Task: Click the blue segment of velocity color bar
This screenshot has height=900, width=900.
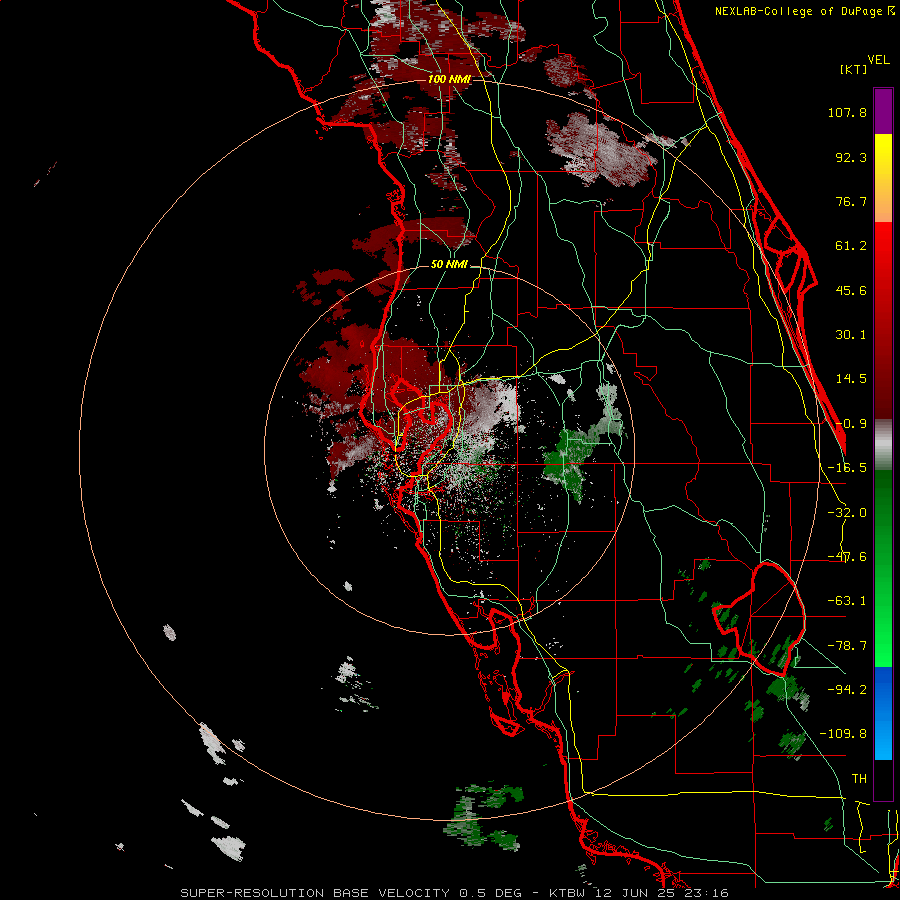Action: tap(883, 713)
